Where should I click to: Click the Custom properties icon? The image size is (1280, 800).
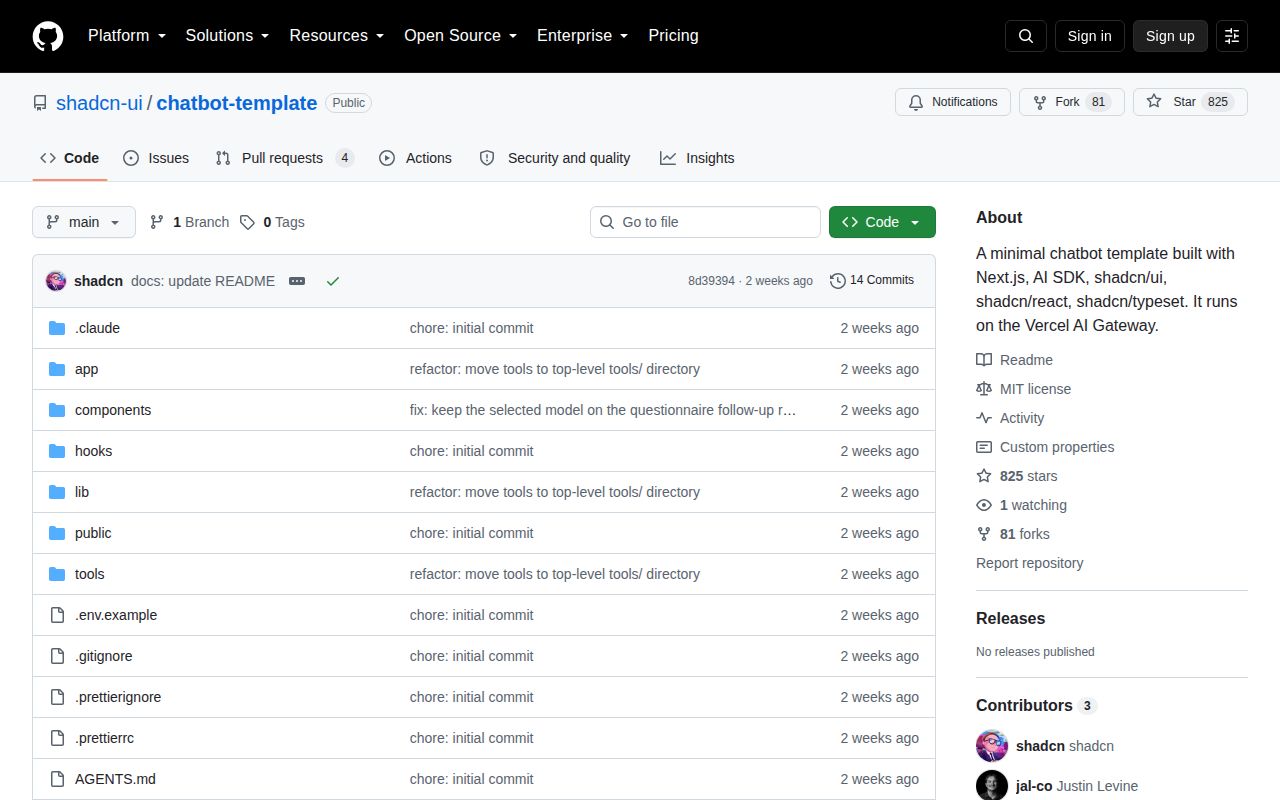984,447
